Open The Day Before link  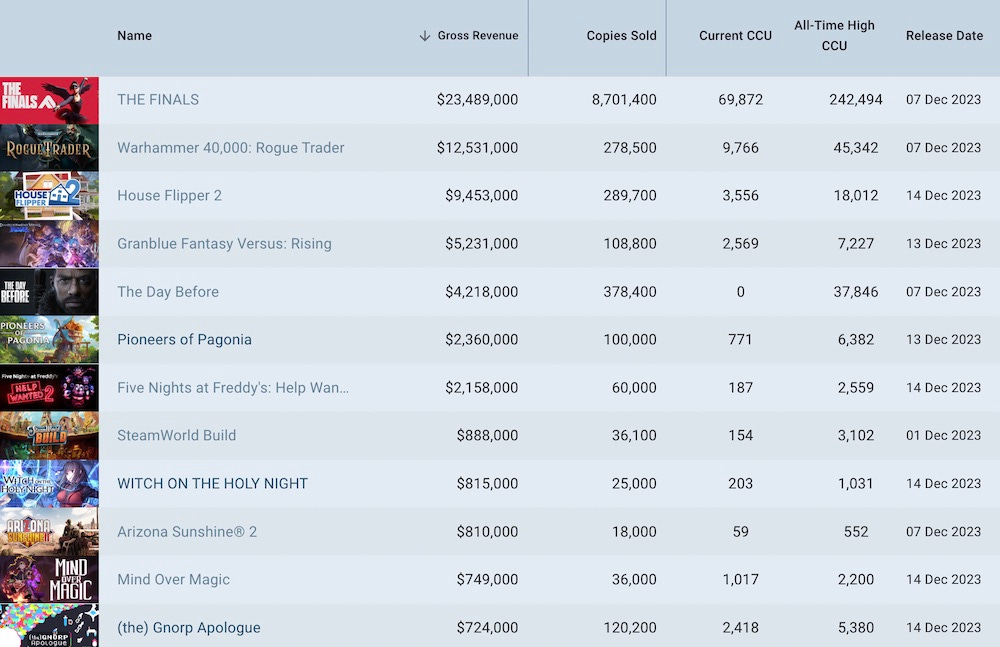[168, 292]
